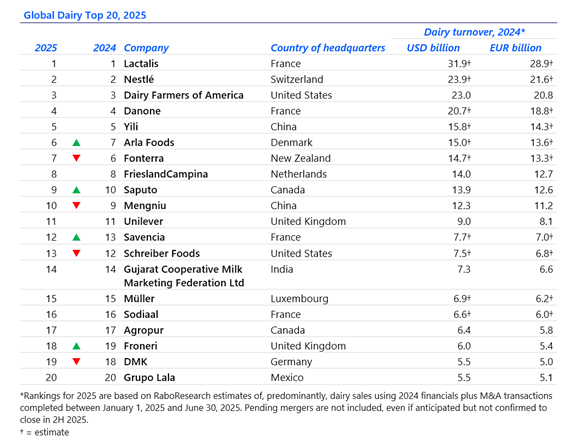
Task: Click the '† = estimate' footnote
Action: [44, 432]
